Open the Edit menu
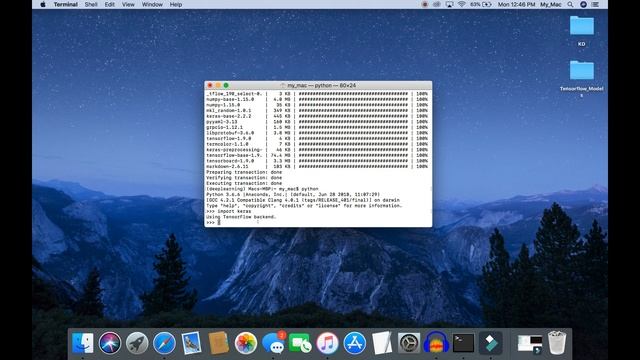 tap(109, 4)
